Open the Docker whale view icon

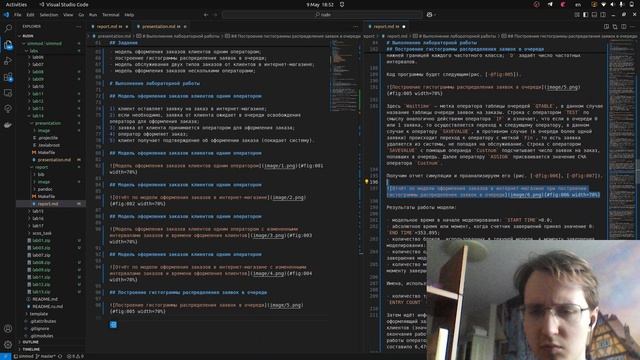click(x=8, y=125)
